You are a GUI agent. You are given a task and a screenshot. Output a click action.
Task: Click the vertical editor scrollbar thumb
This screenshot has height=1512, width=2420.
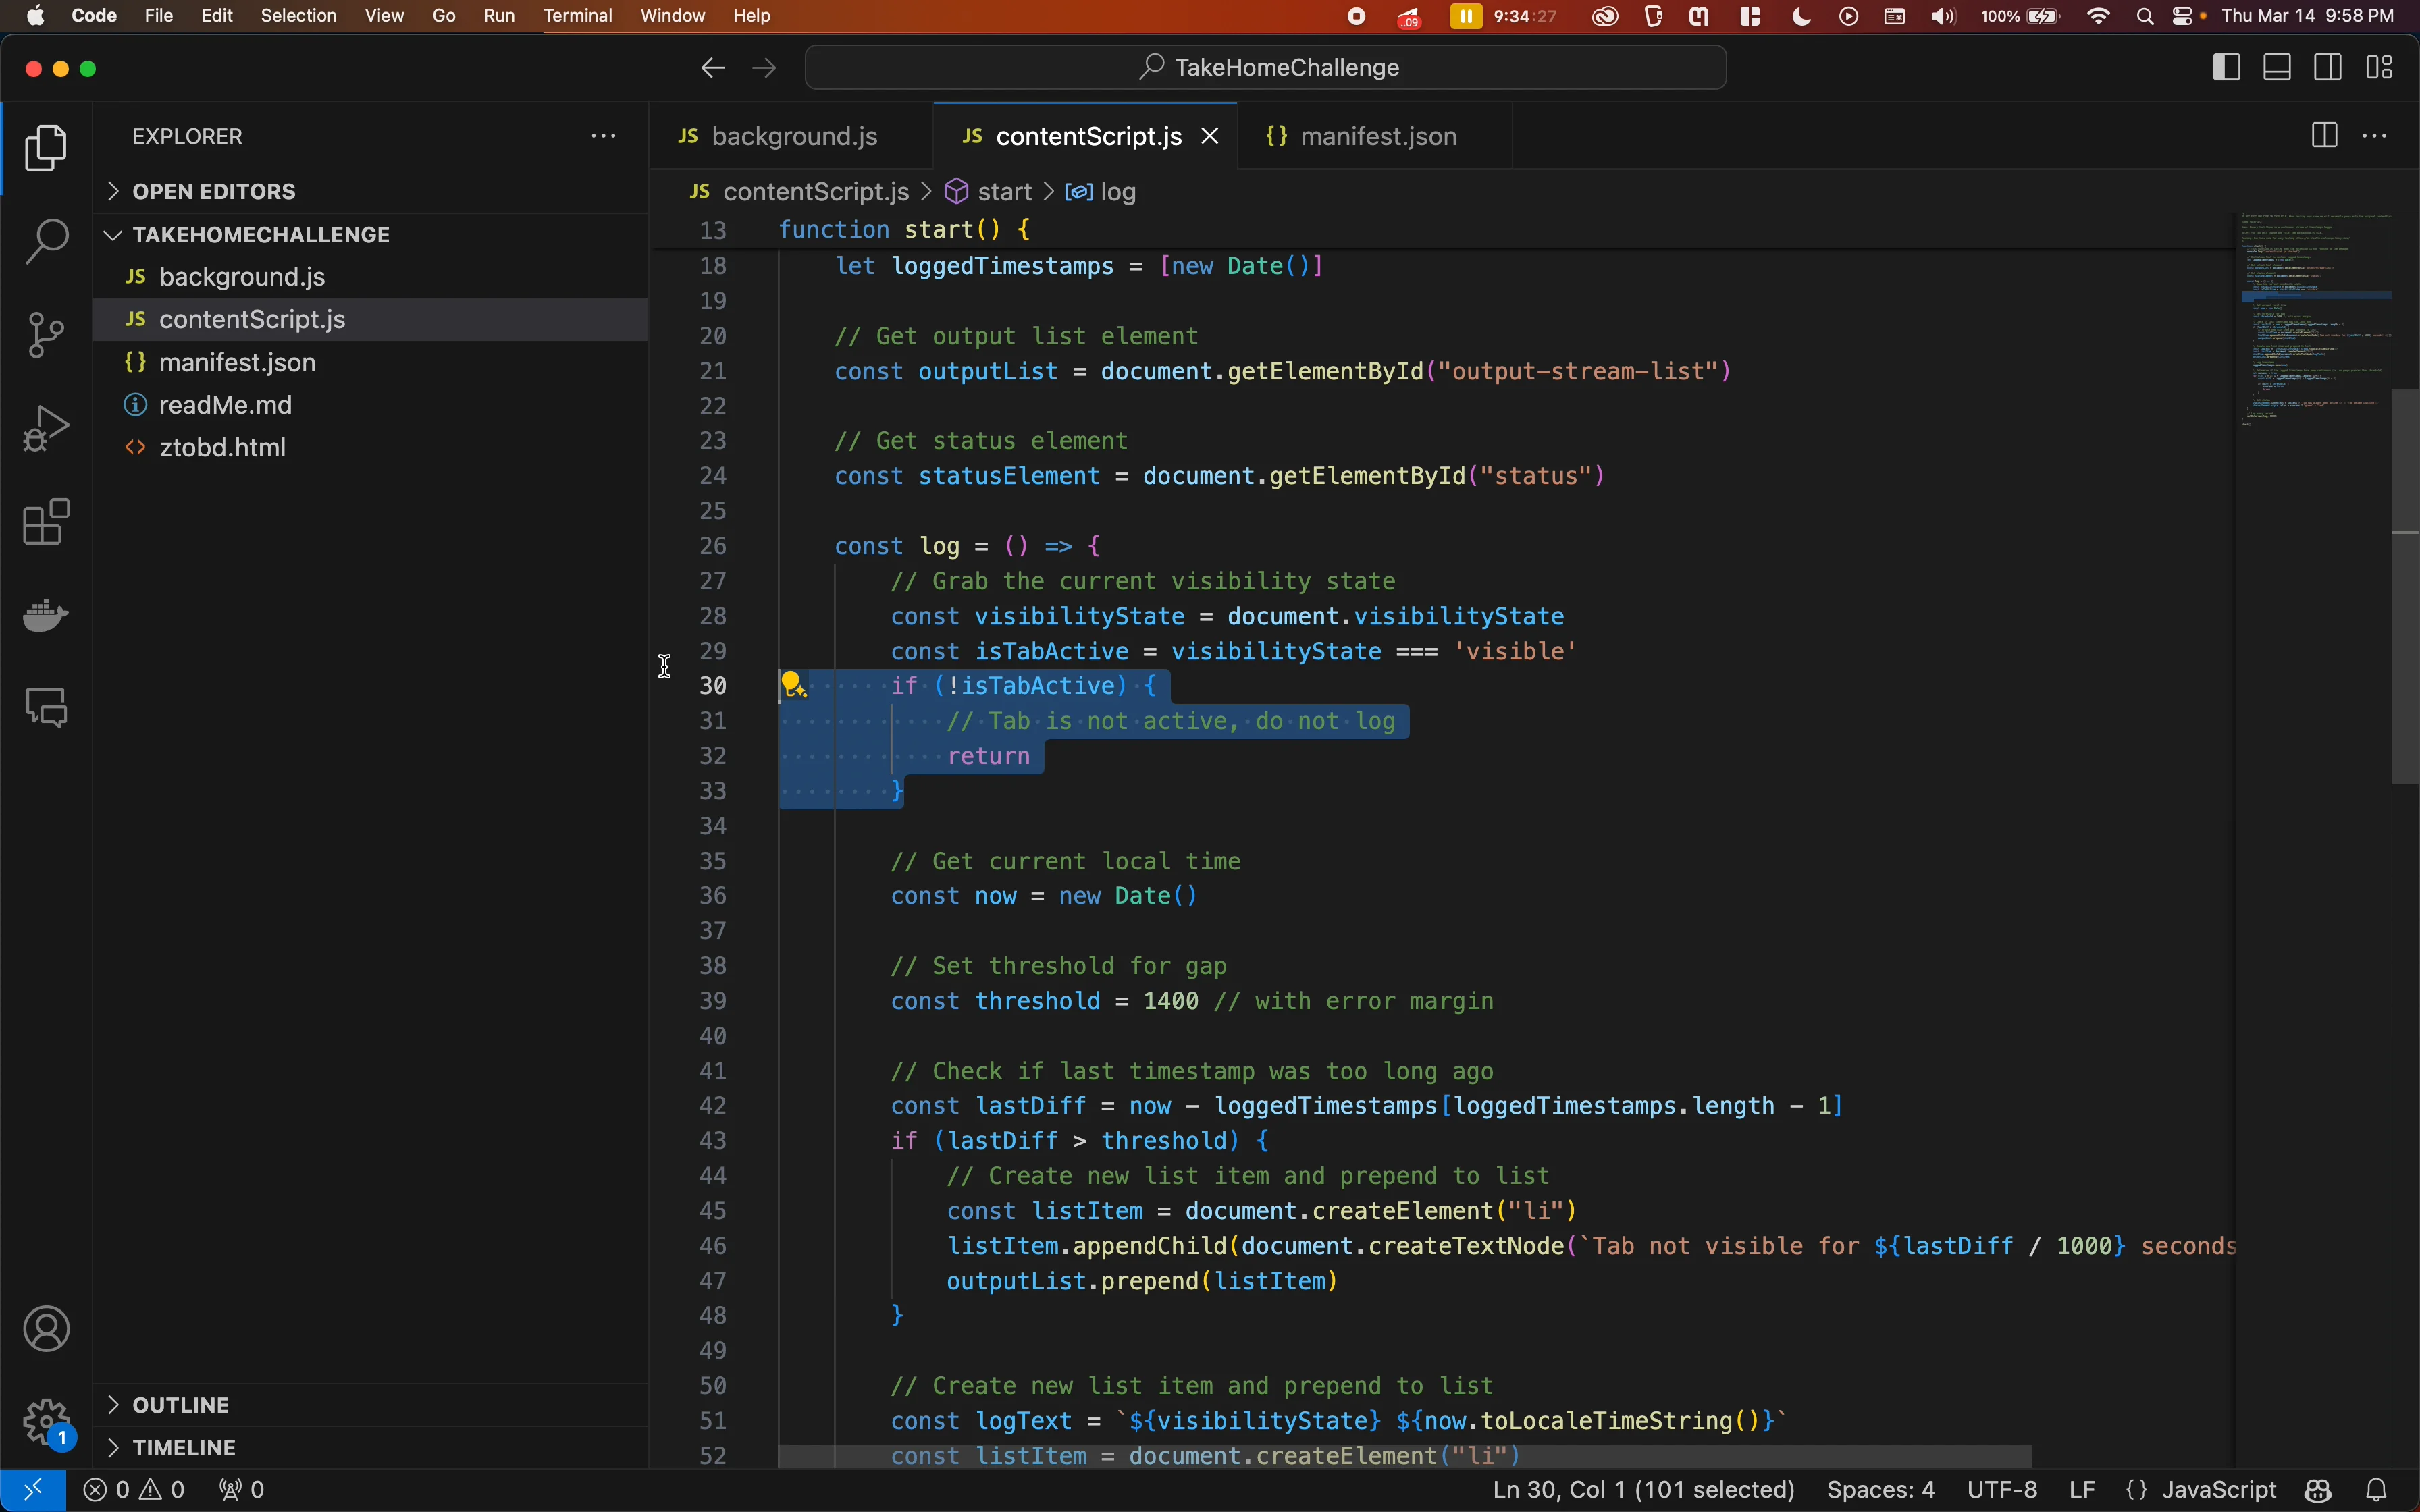click(x=2405, y=587)
